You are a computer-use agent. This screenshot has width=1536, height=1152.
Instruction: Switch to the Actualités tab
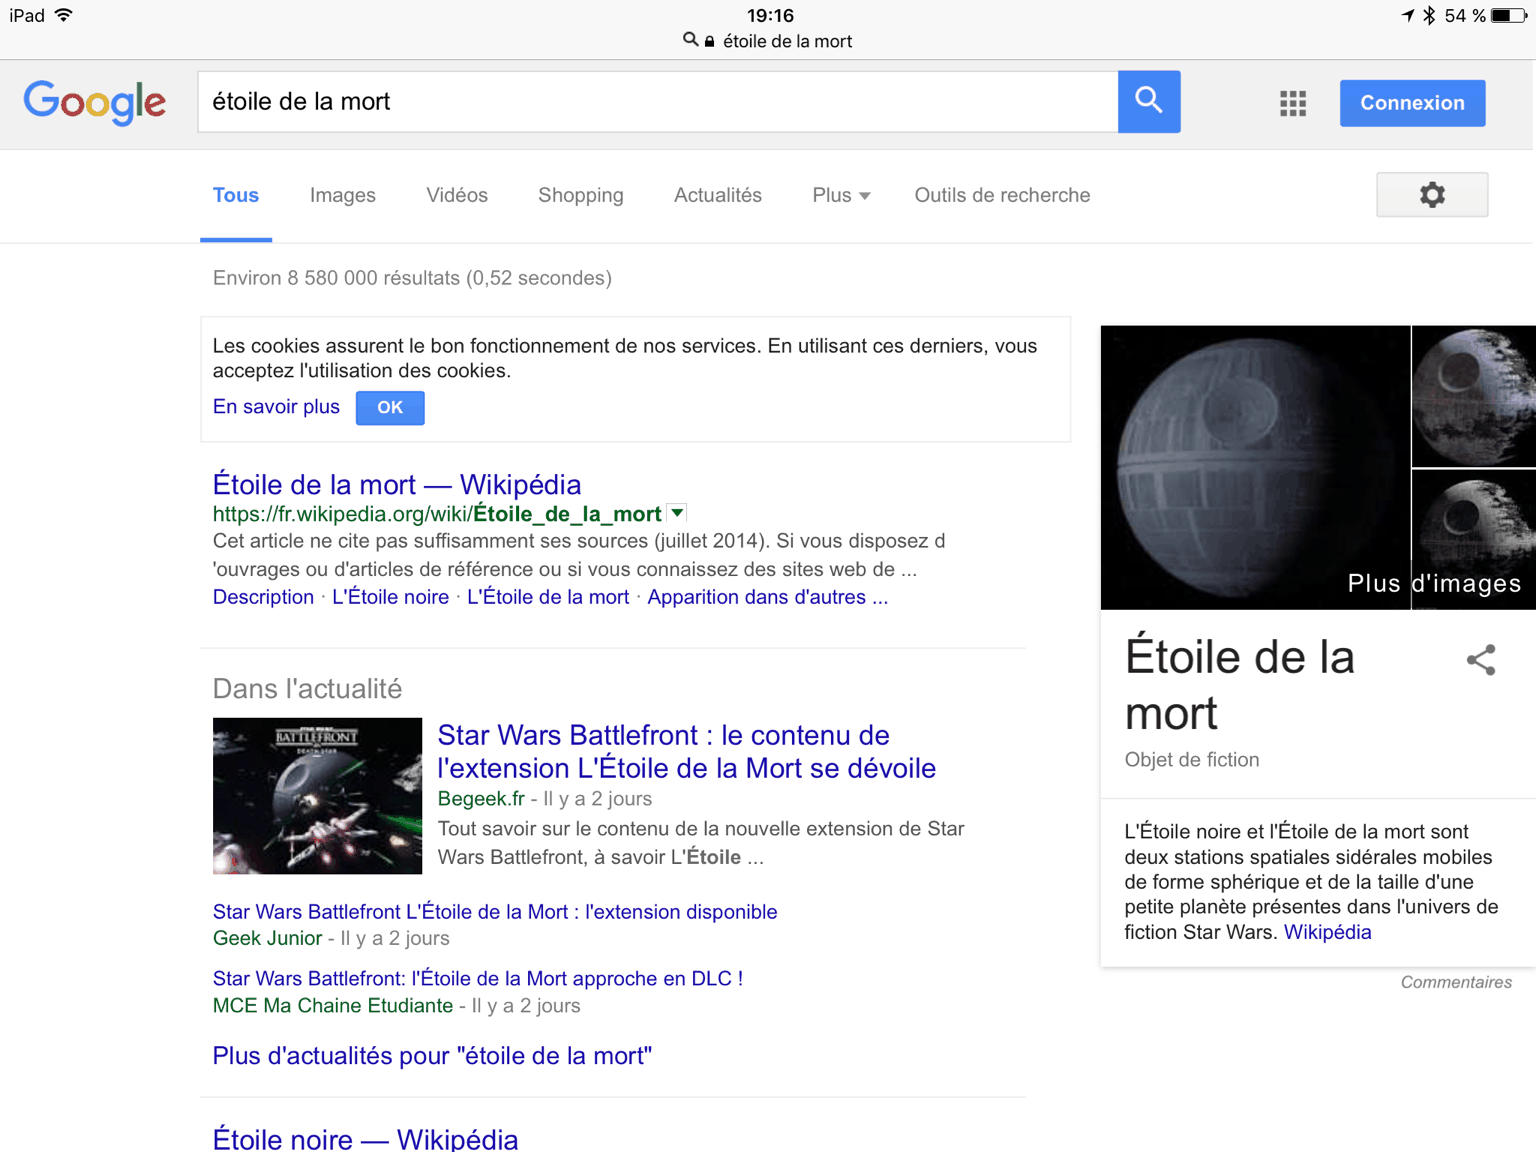(717, 195)
